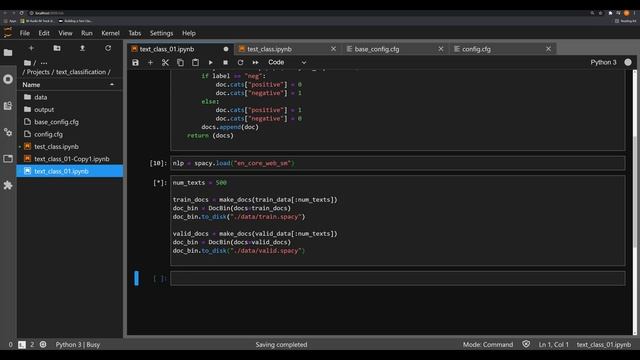The height and width of the screenshot is (360, 640).
Task: Click Mode: Command status text
Action: coord(488,344)
